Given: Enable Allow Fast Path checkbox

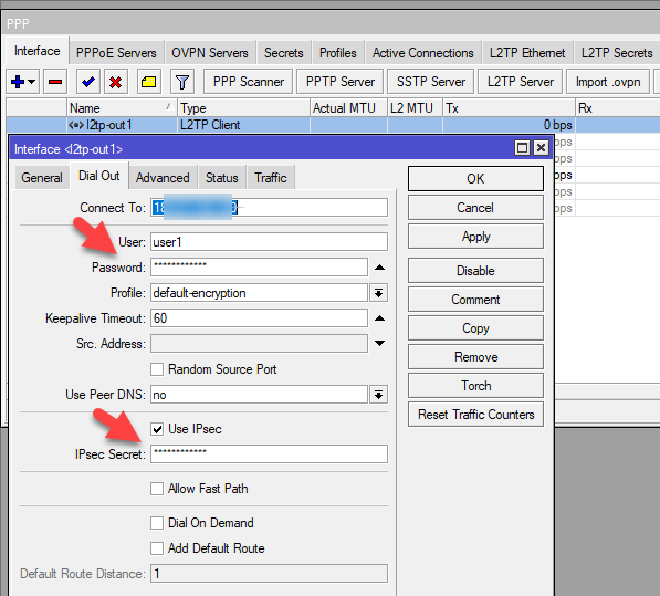Looking at the screenshot, I should click(157, 489).
